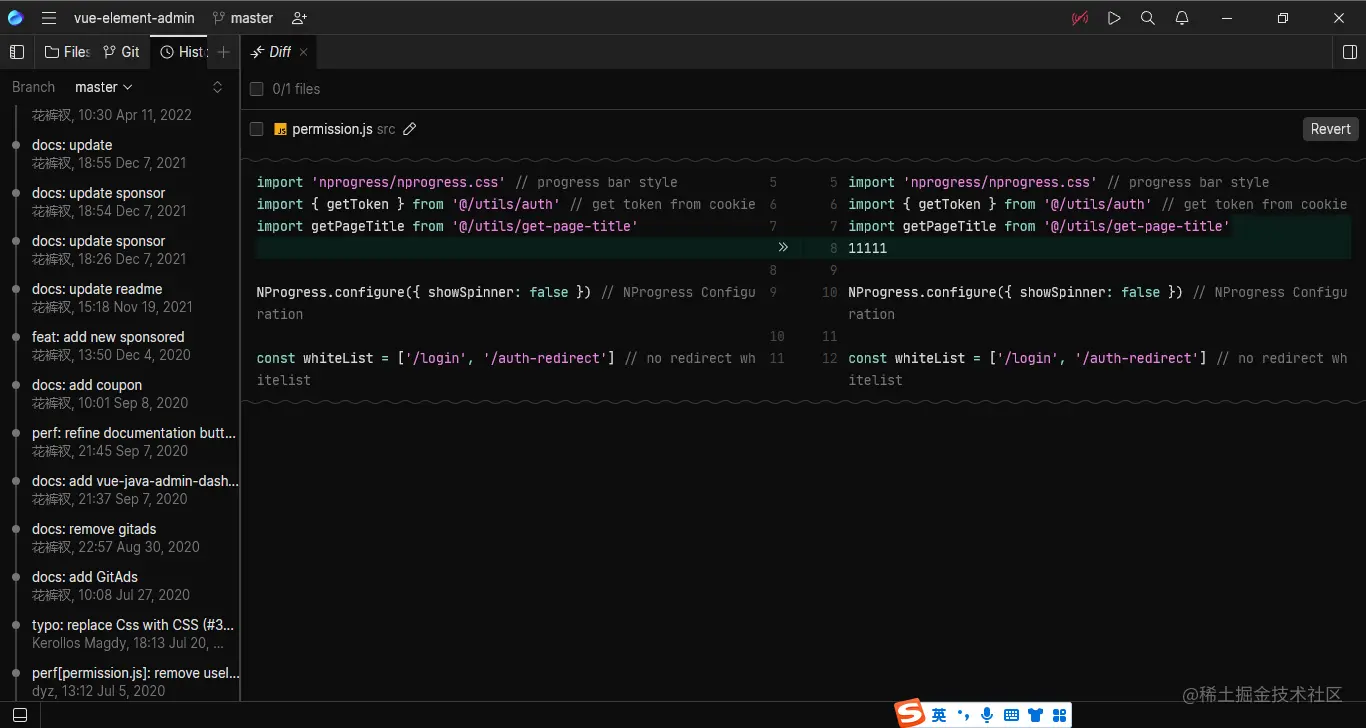Toggle the 英 language indicator in Sogou bar
The height and width of the screenshot is (728, 1366).
[x=939, y=714]
